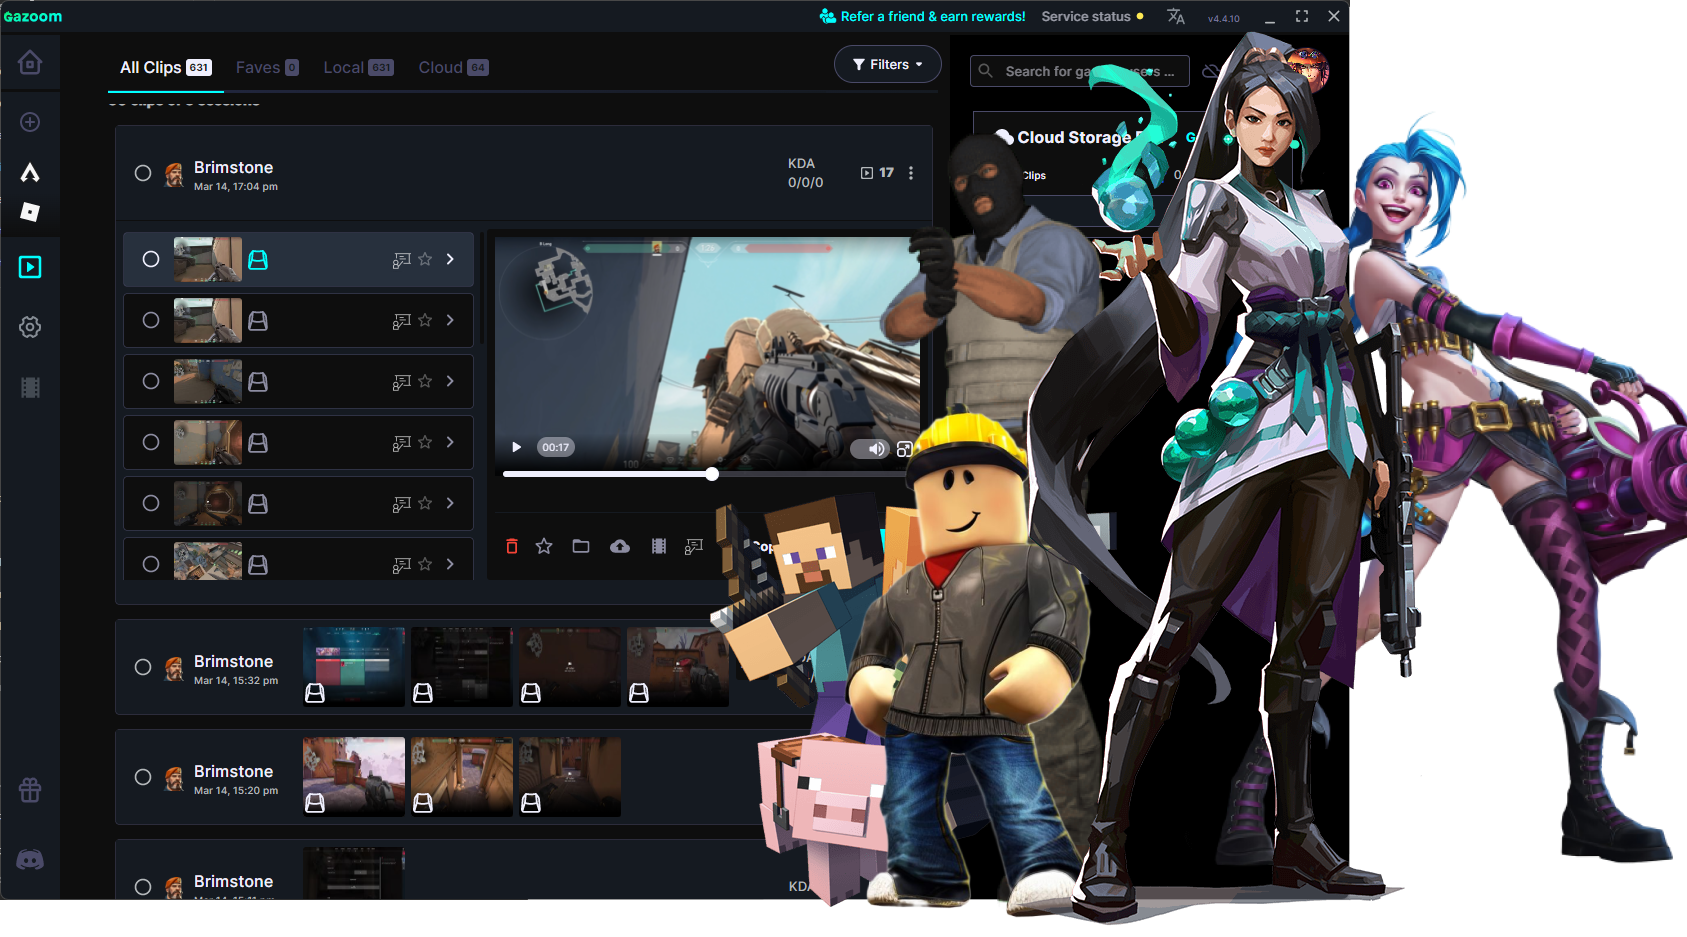Open the rewards gift icon
The image size is (1687, 937).
[x=30, y=790]
